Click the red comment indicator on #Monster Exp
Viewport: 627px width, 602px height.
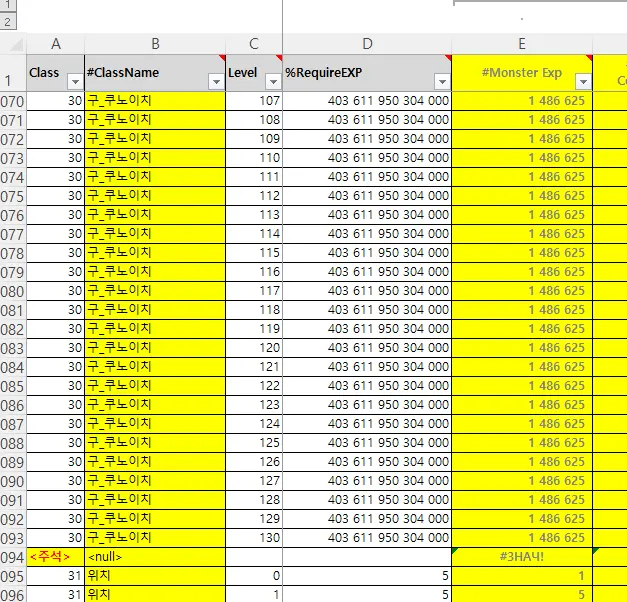point(589,58)
